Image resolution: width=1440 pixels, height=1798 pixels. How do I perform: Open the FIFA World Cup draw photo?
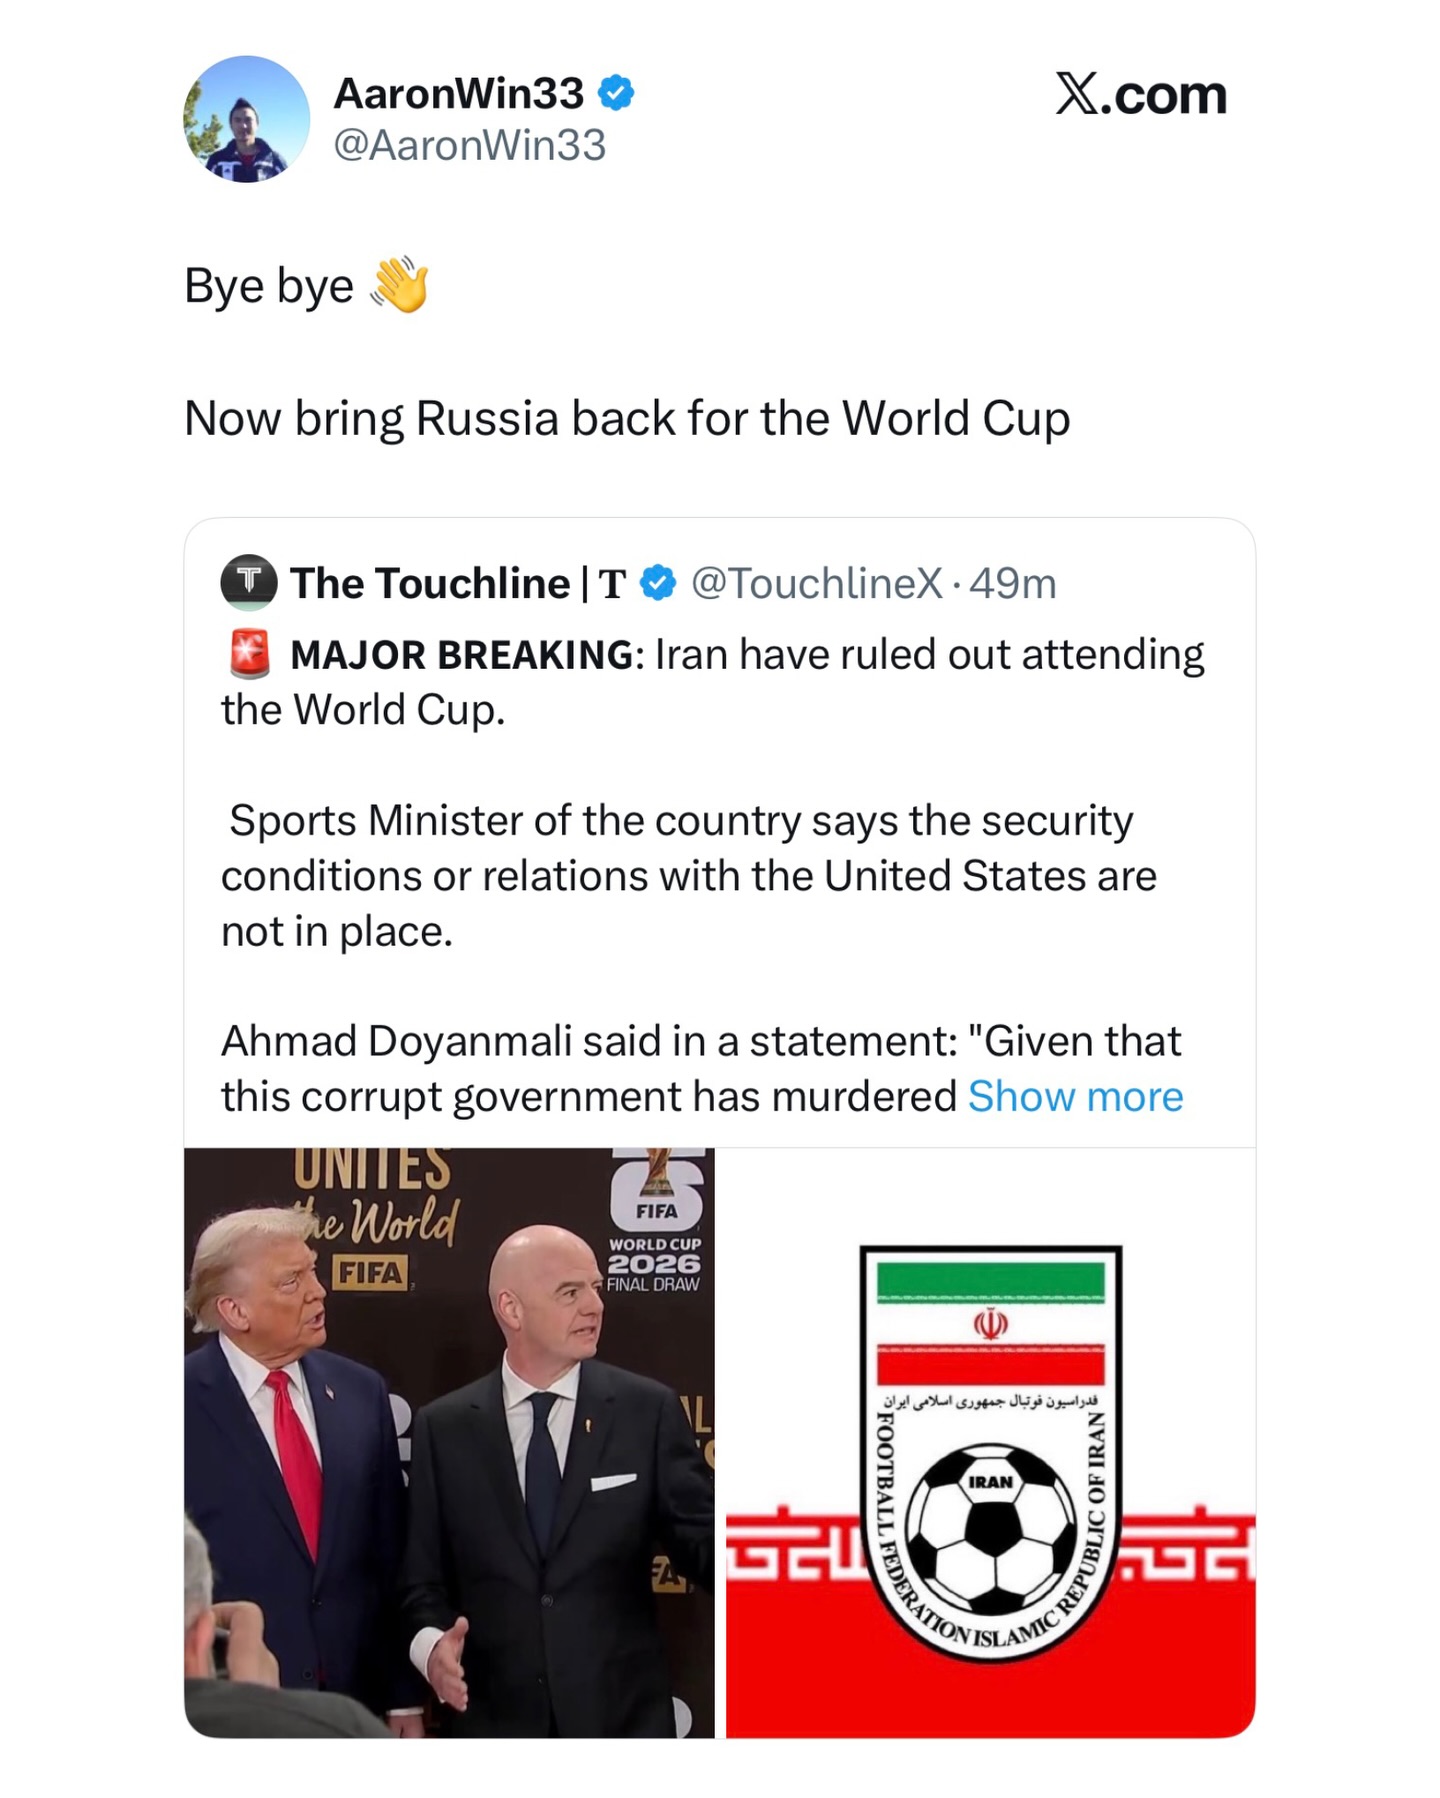pyautogui.click(x=449, y=1443)
